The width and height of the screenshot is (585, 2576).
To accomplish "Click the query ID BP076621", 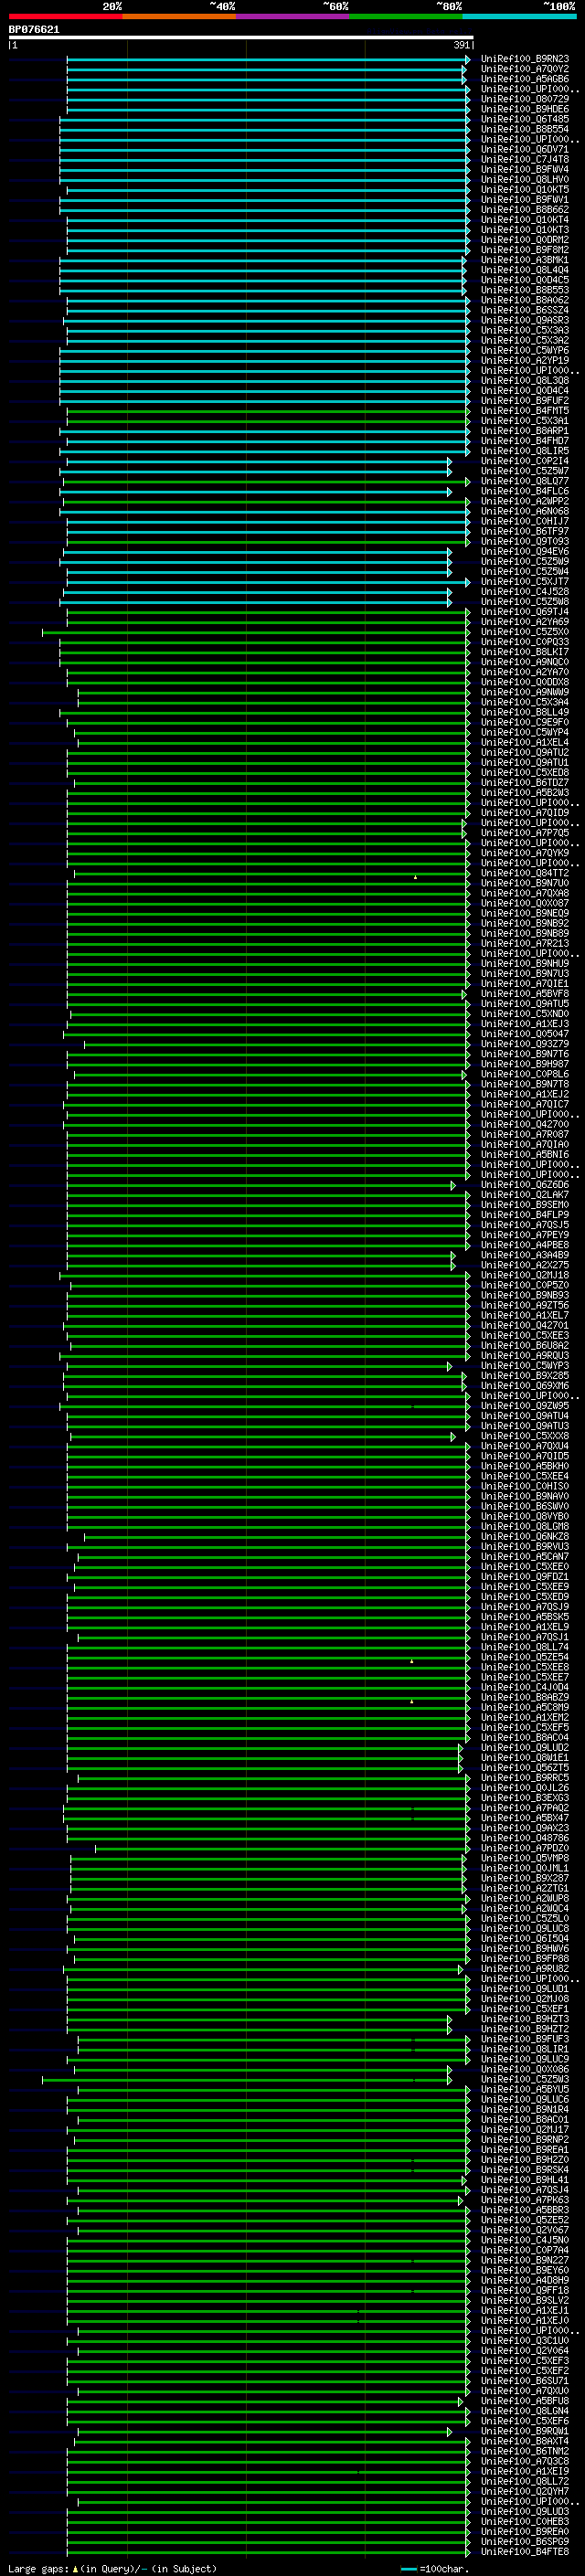I will 34,29.
